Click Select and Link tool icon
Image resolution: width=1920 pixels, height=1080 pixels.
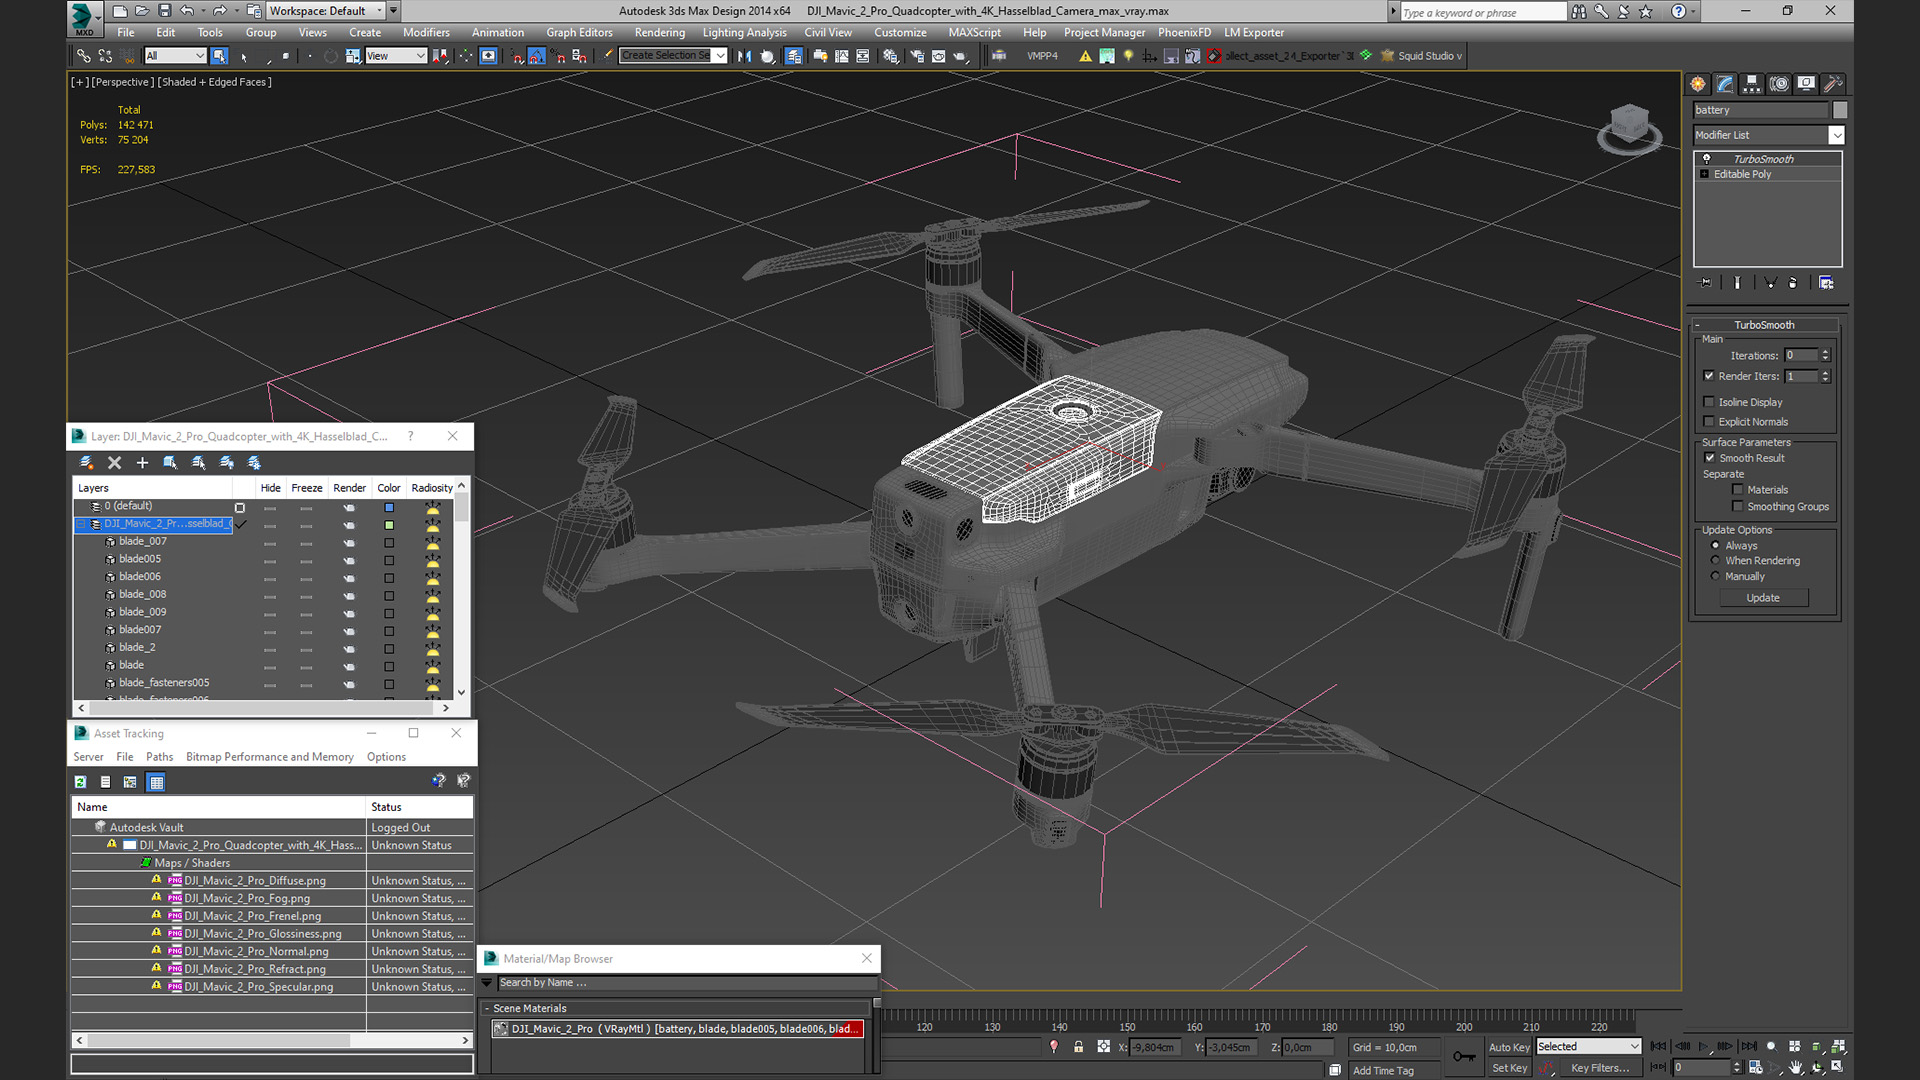point(84,56)
